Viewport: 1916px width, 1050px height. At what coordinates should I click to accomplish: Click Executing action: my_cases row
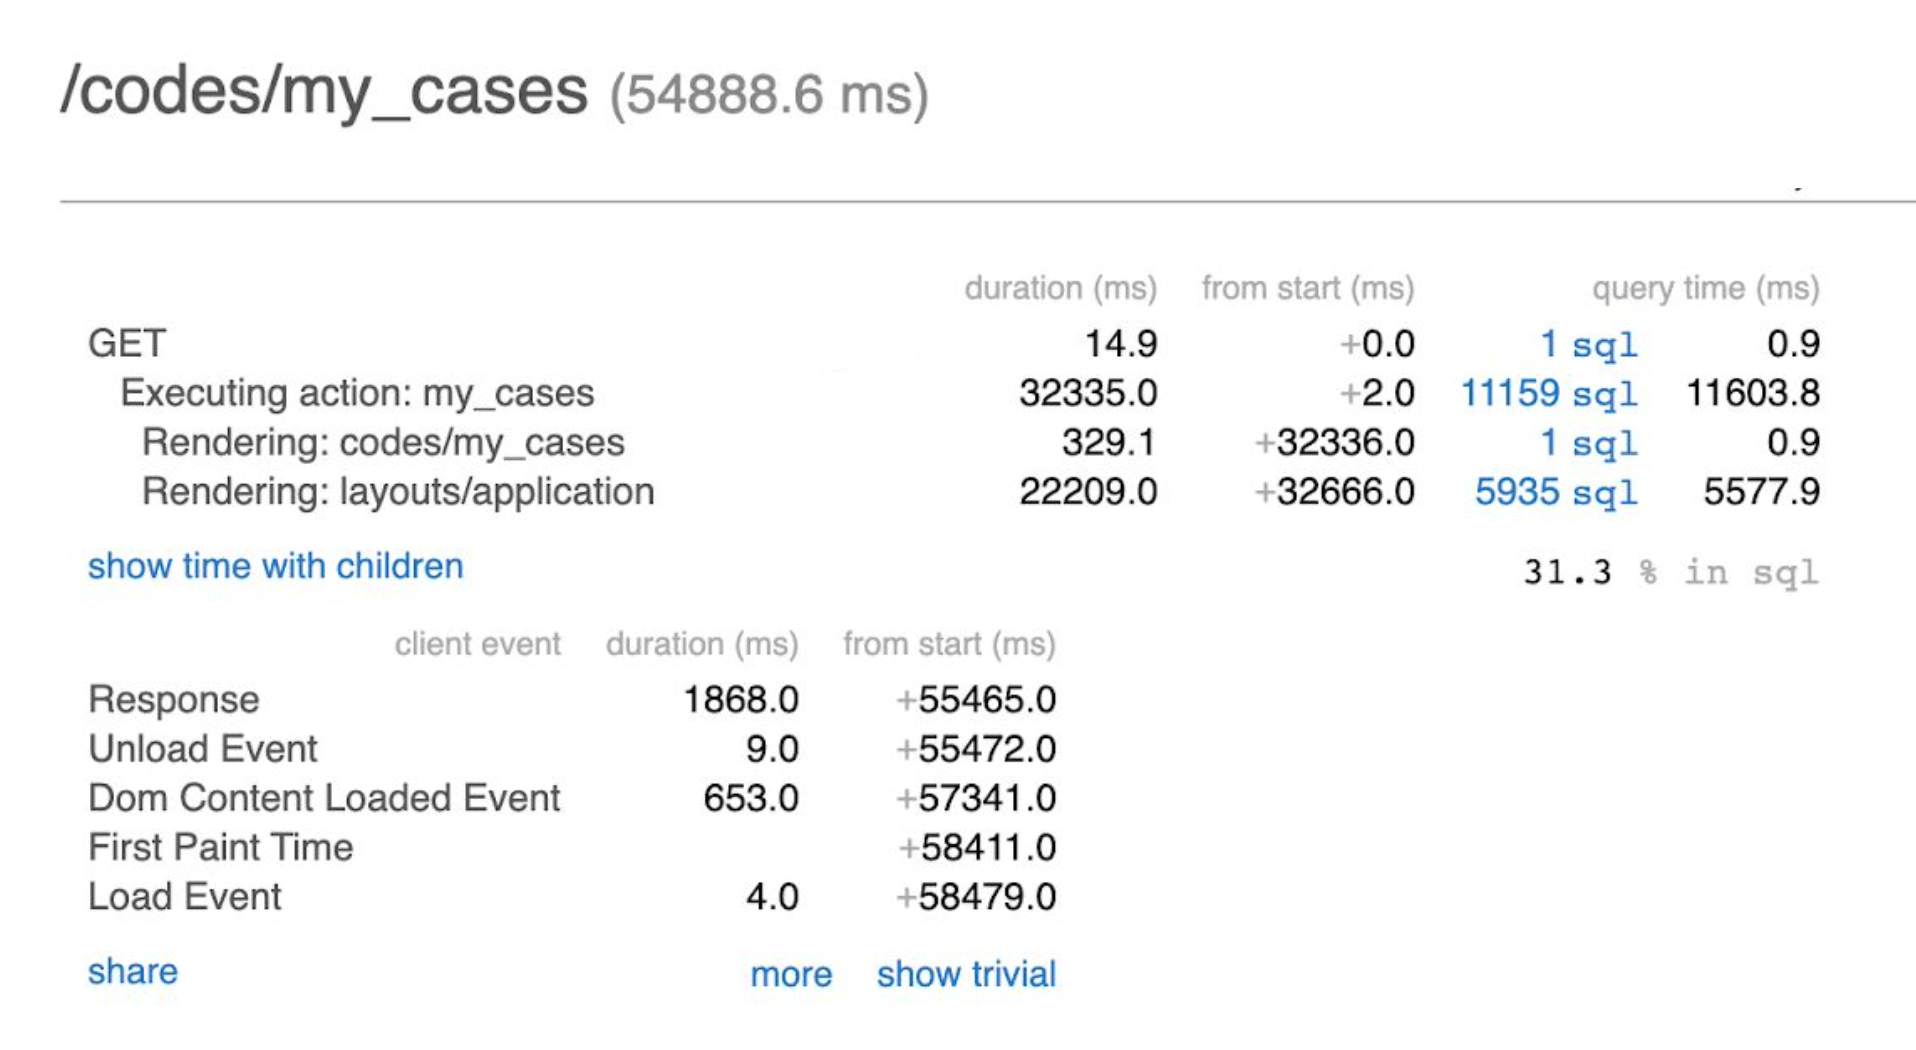(x=357, y=393)
